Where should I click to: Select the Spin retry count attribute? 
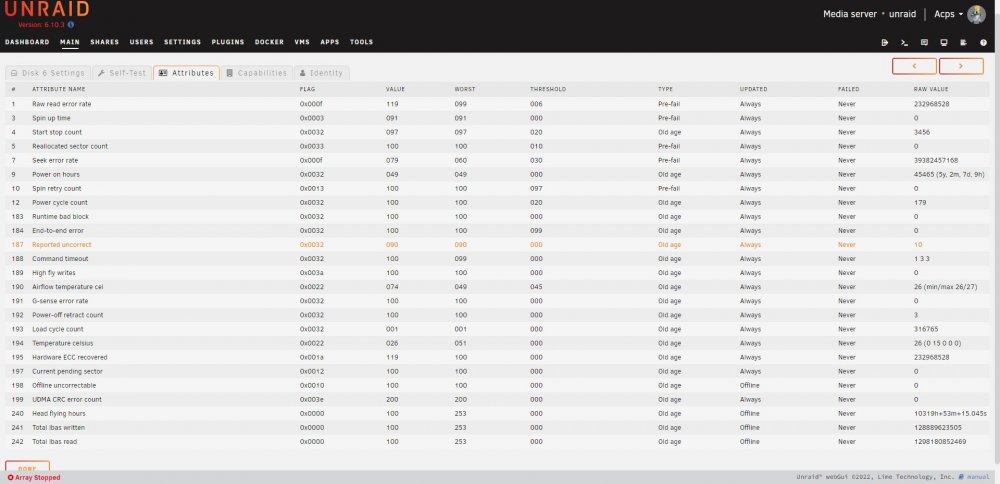(57, 188)
